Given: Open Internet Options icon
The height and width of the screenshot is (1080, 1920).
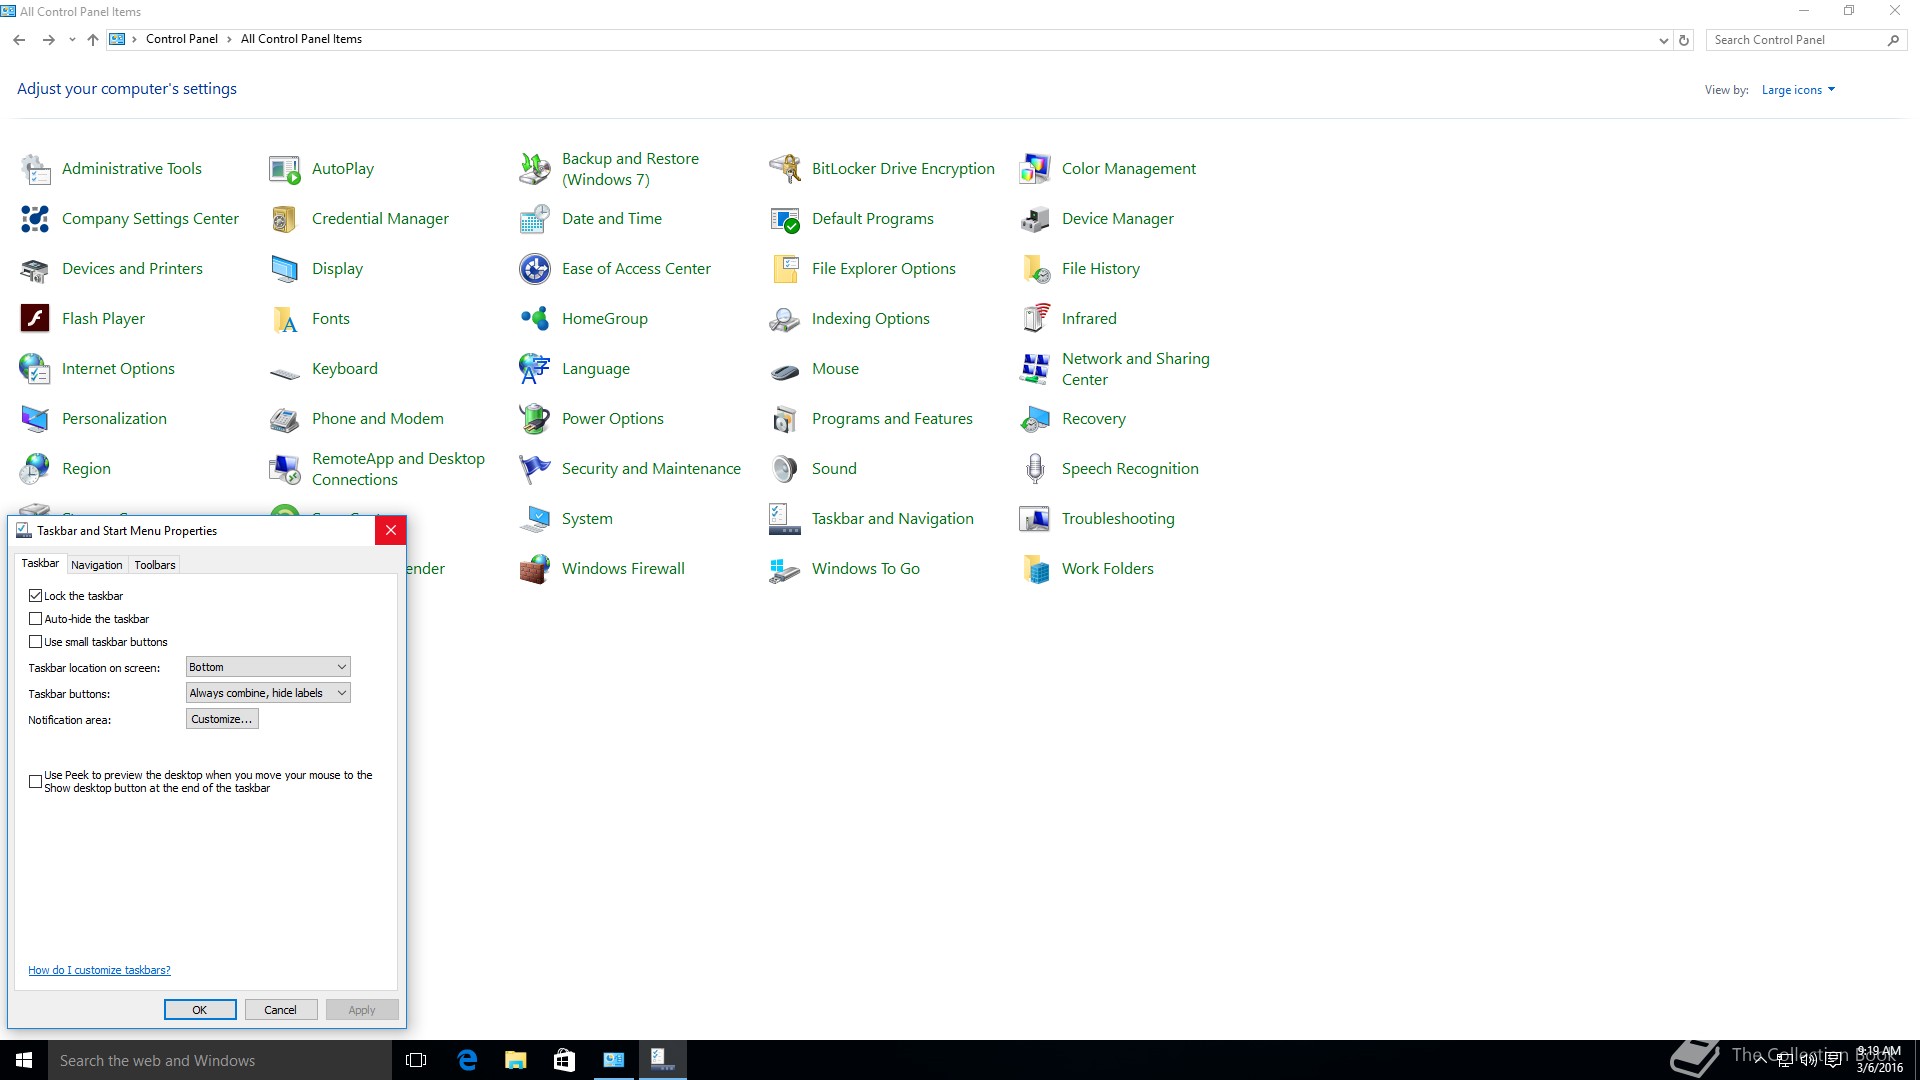Looking at the screenshot, I should (x=35, y=369).
